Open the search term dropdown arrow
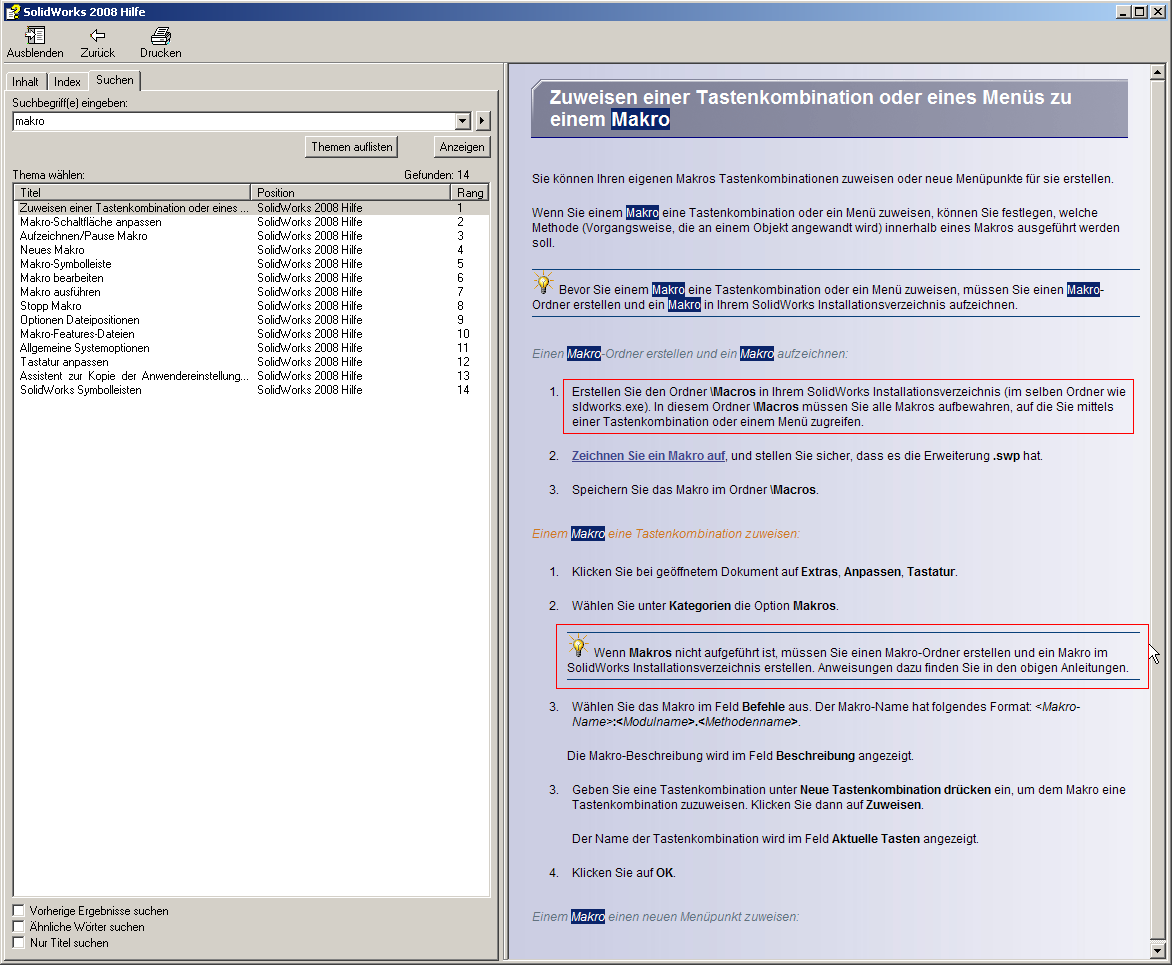Image resolution: width=1172 pixels, height=965 pixels. (463, 121)
